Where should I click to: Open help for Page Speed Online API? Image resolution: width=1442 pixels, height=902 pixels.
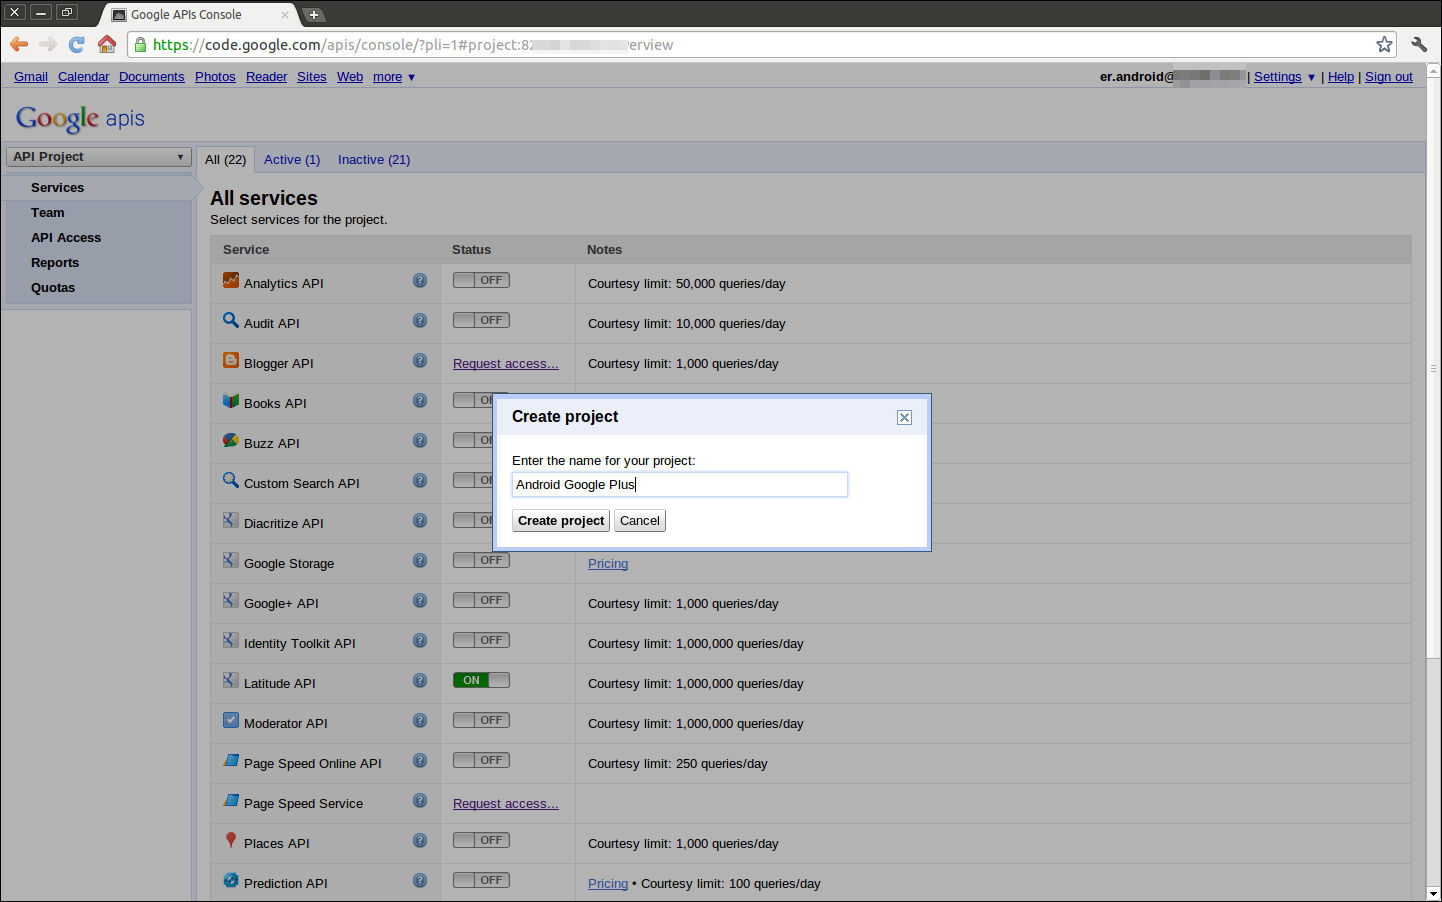coord(420,761)
